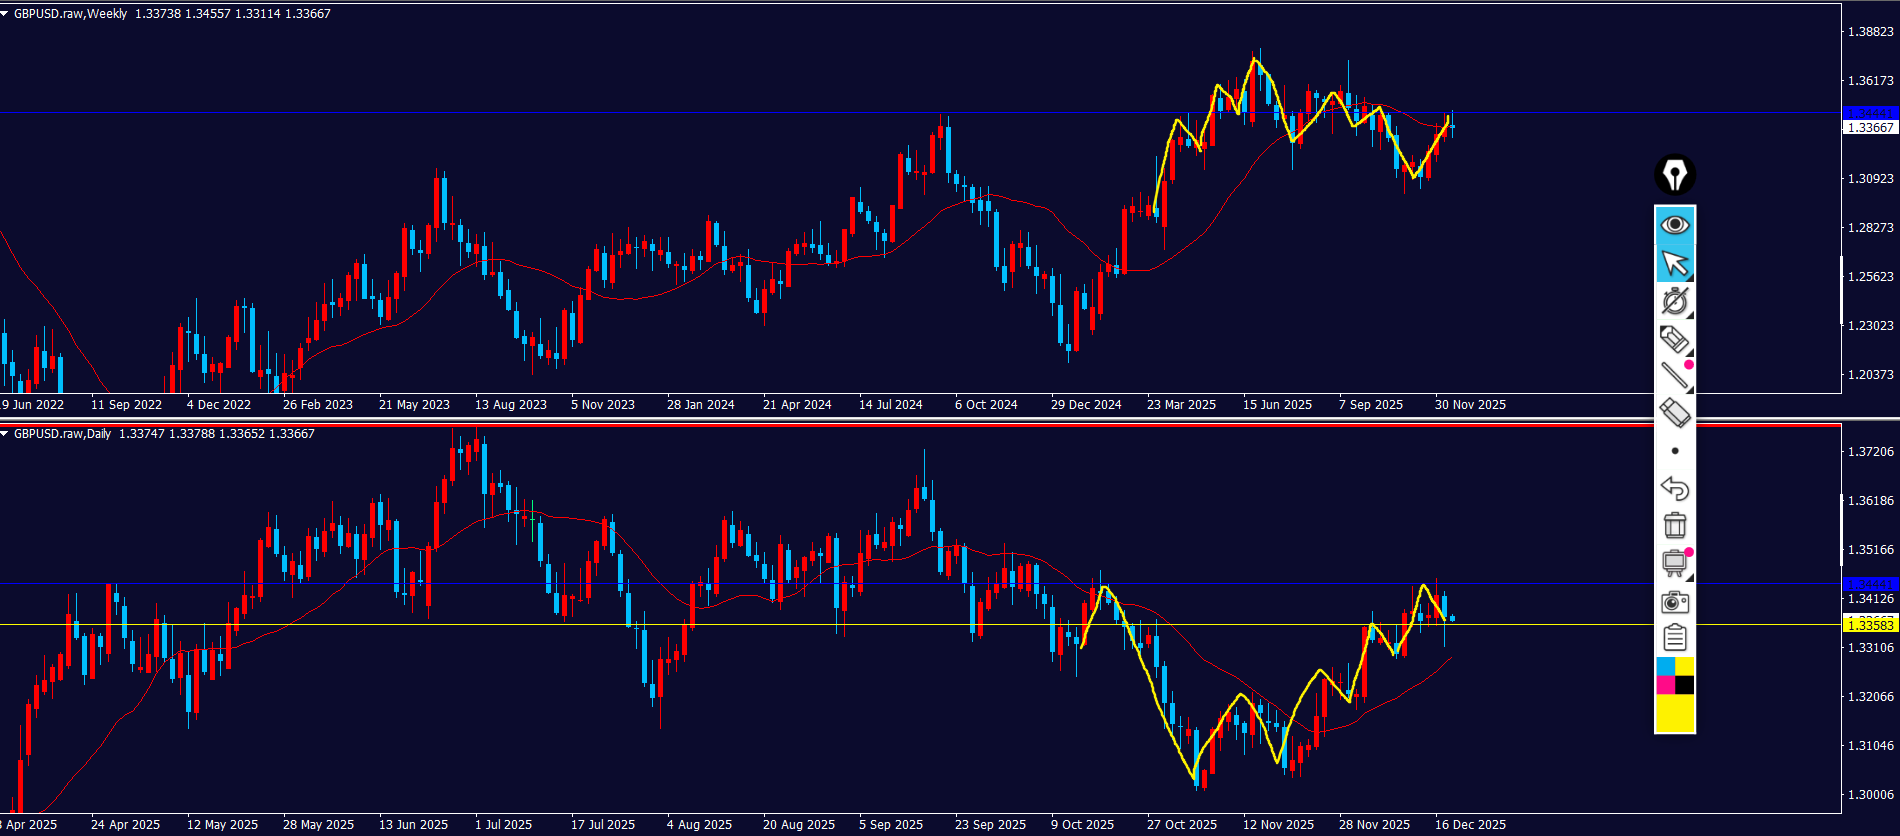Click the undo arrow icon
This screenshot has height=836, width=1900.
click(1674, 488)
